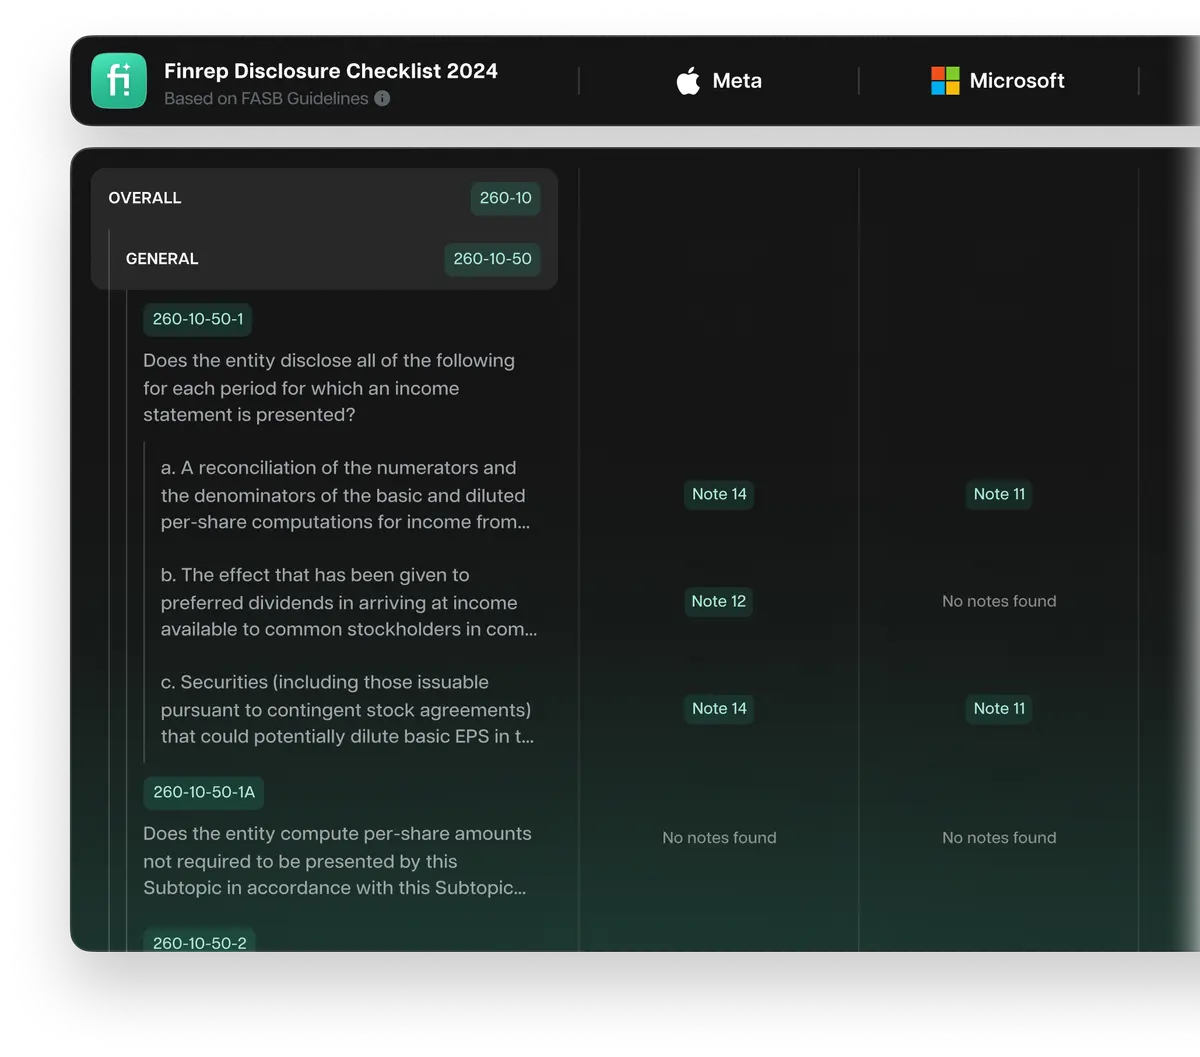Open Meta's Note 12 for preferred dividends
This screenshot has width=1200, height=1057.
click(x=719, y=601)
